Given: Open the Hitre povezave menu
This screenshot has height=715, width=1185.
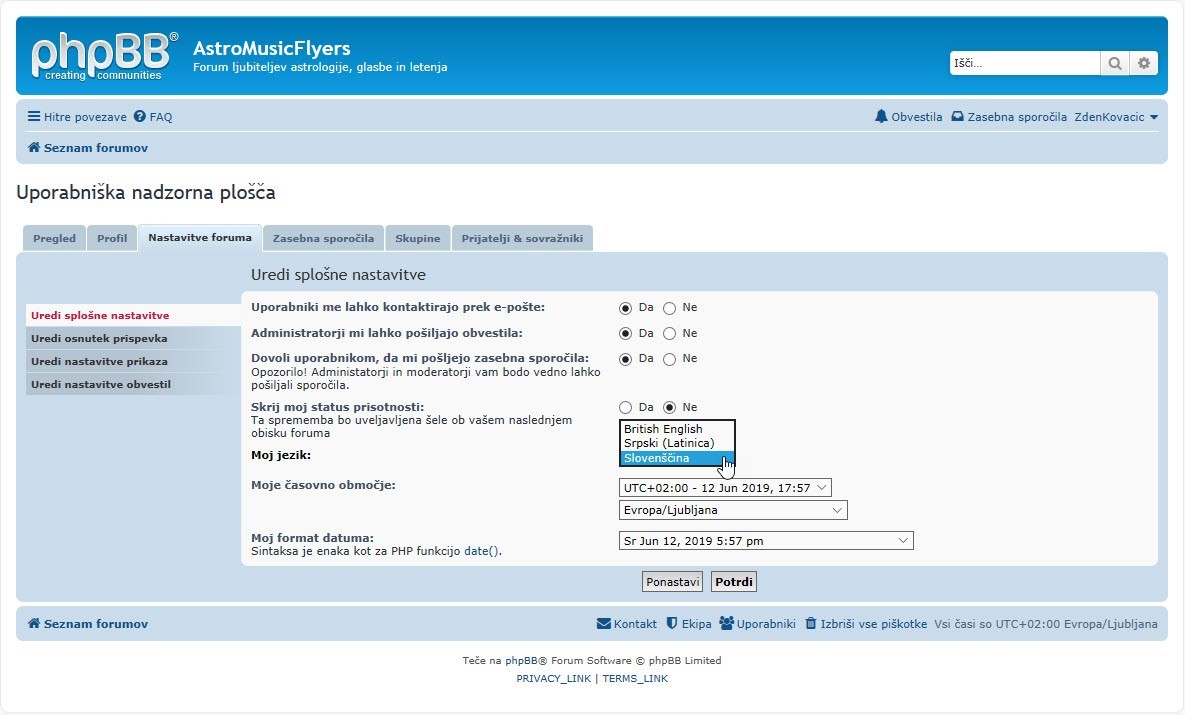Looking at the screenshot, I should click(77, 117).
